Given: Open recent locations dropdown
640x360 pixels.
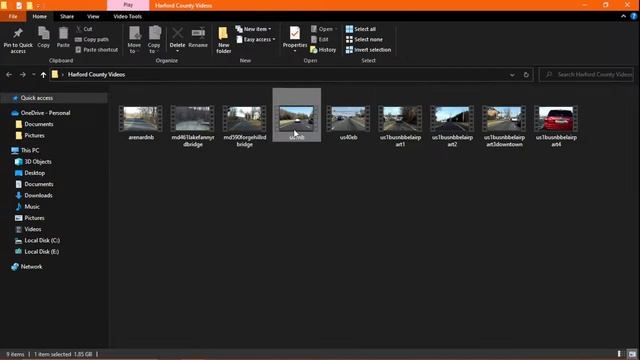Looking at the screenshot, I should coord(33,75).
